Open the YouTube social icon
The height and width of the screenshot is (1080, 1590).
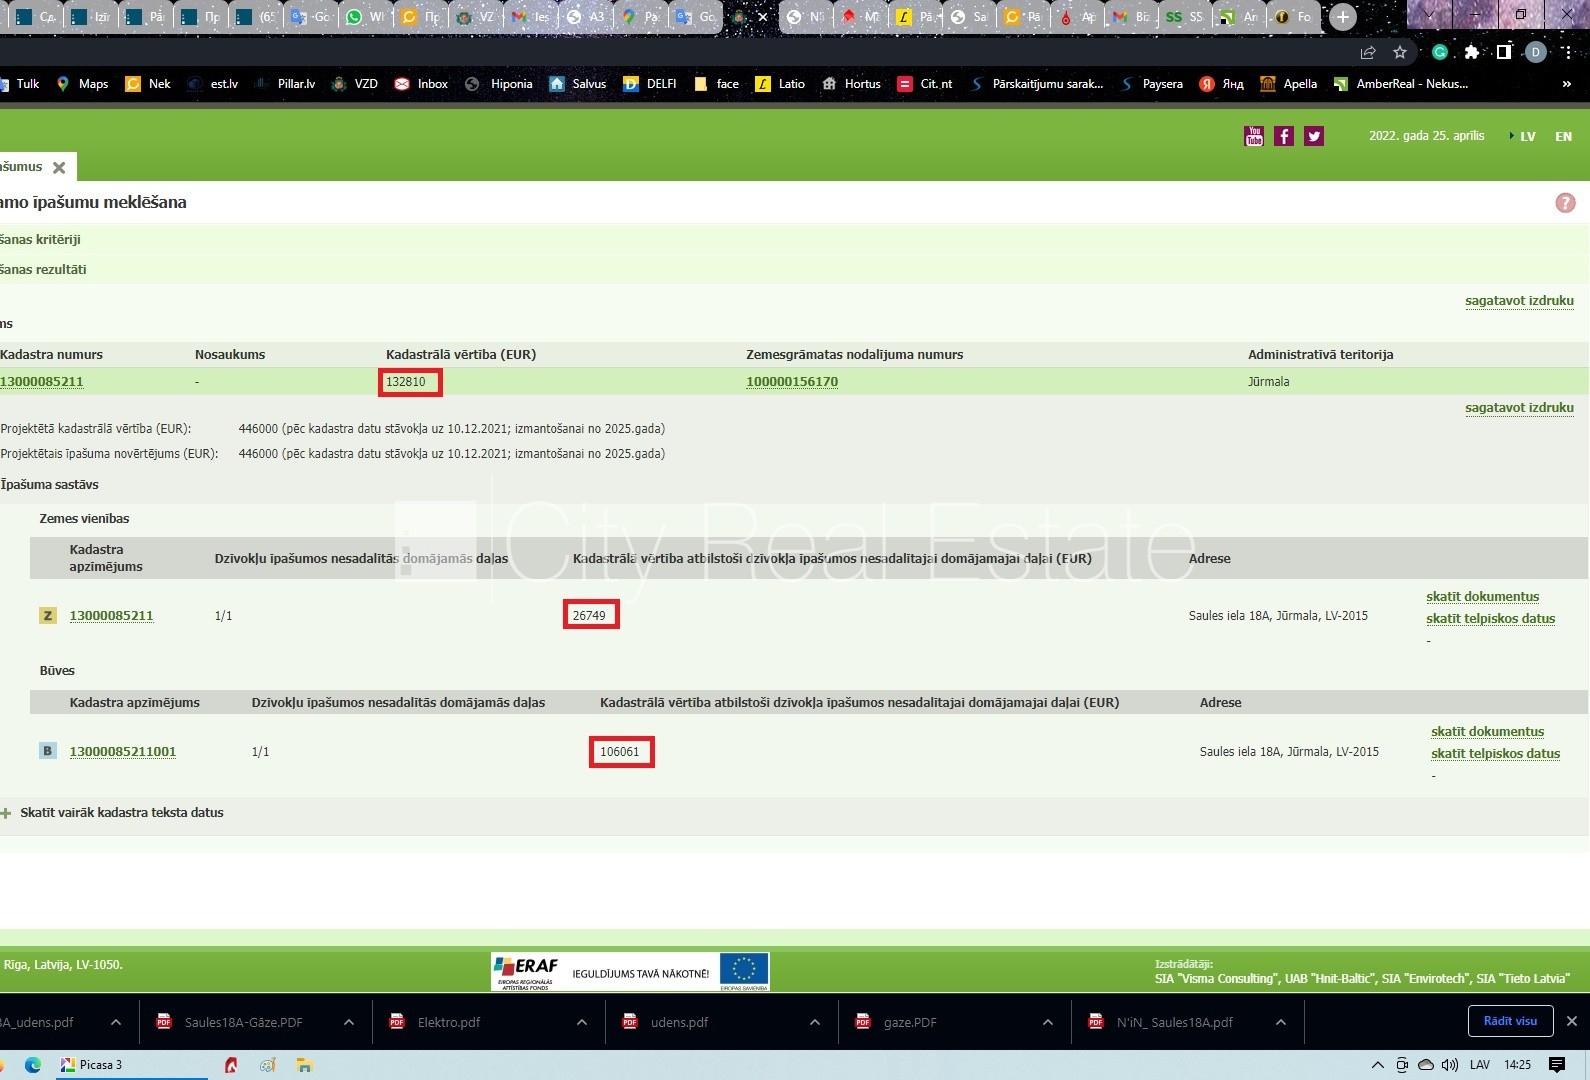(1253, 136)
